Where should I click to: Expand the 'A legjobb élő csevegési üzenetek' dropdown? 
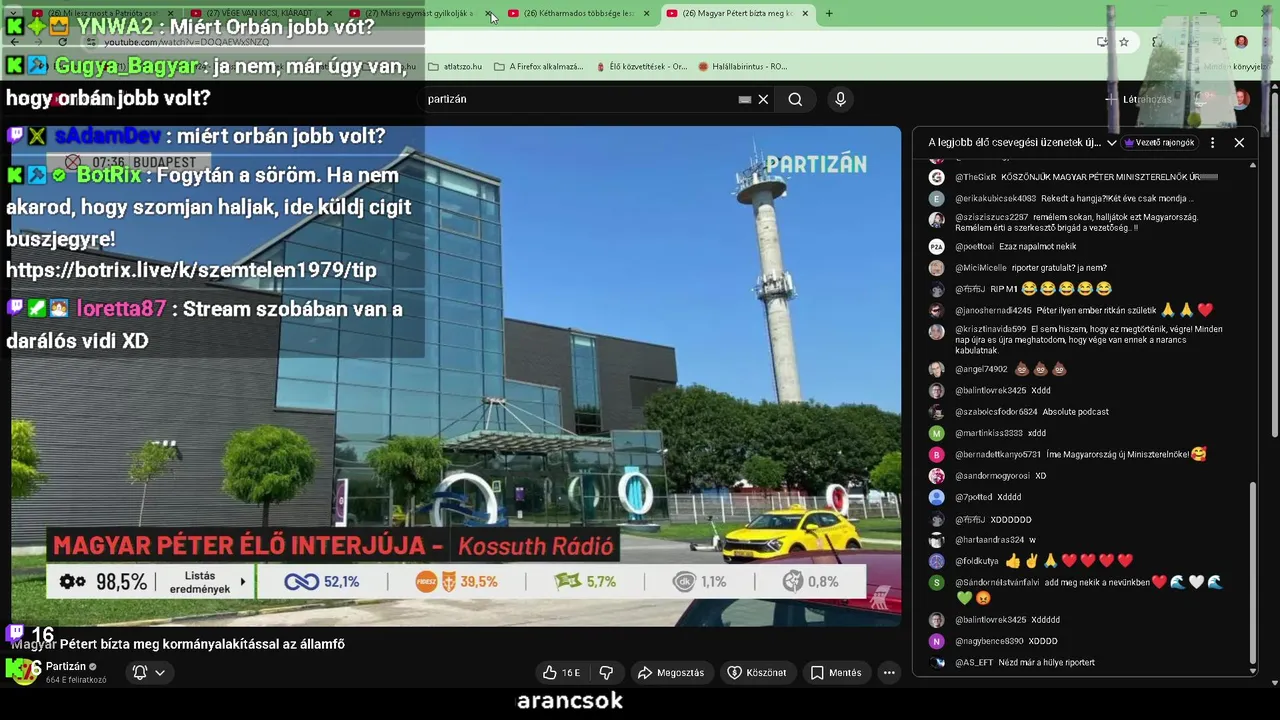pos(1022,142)
